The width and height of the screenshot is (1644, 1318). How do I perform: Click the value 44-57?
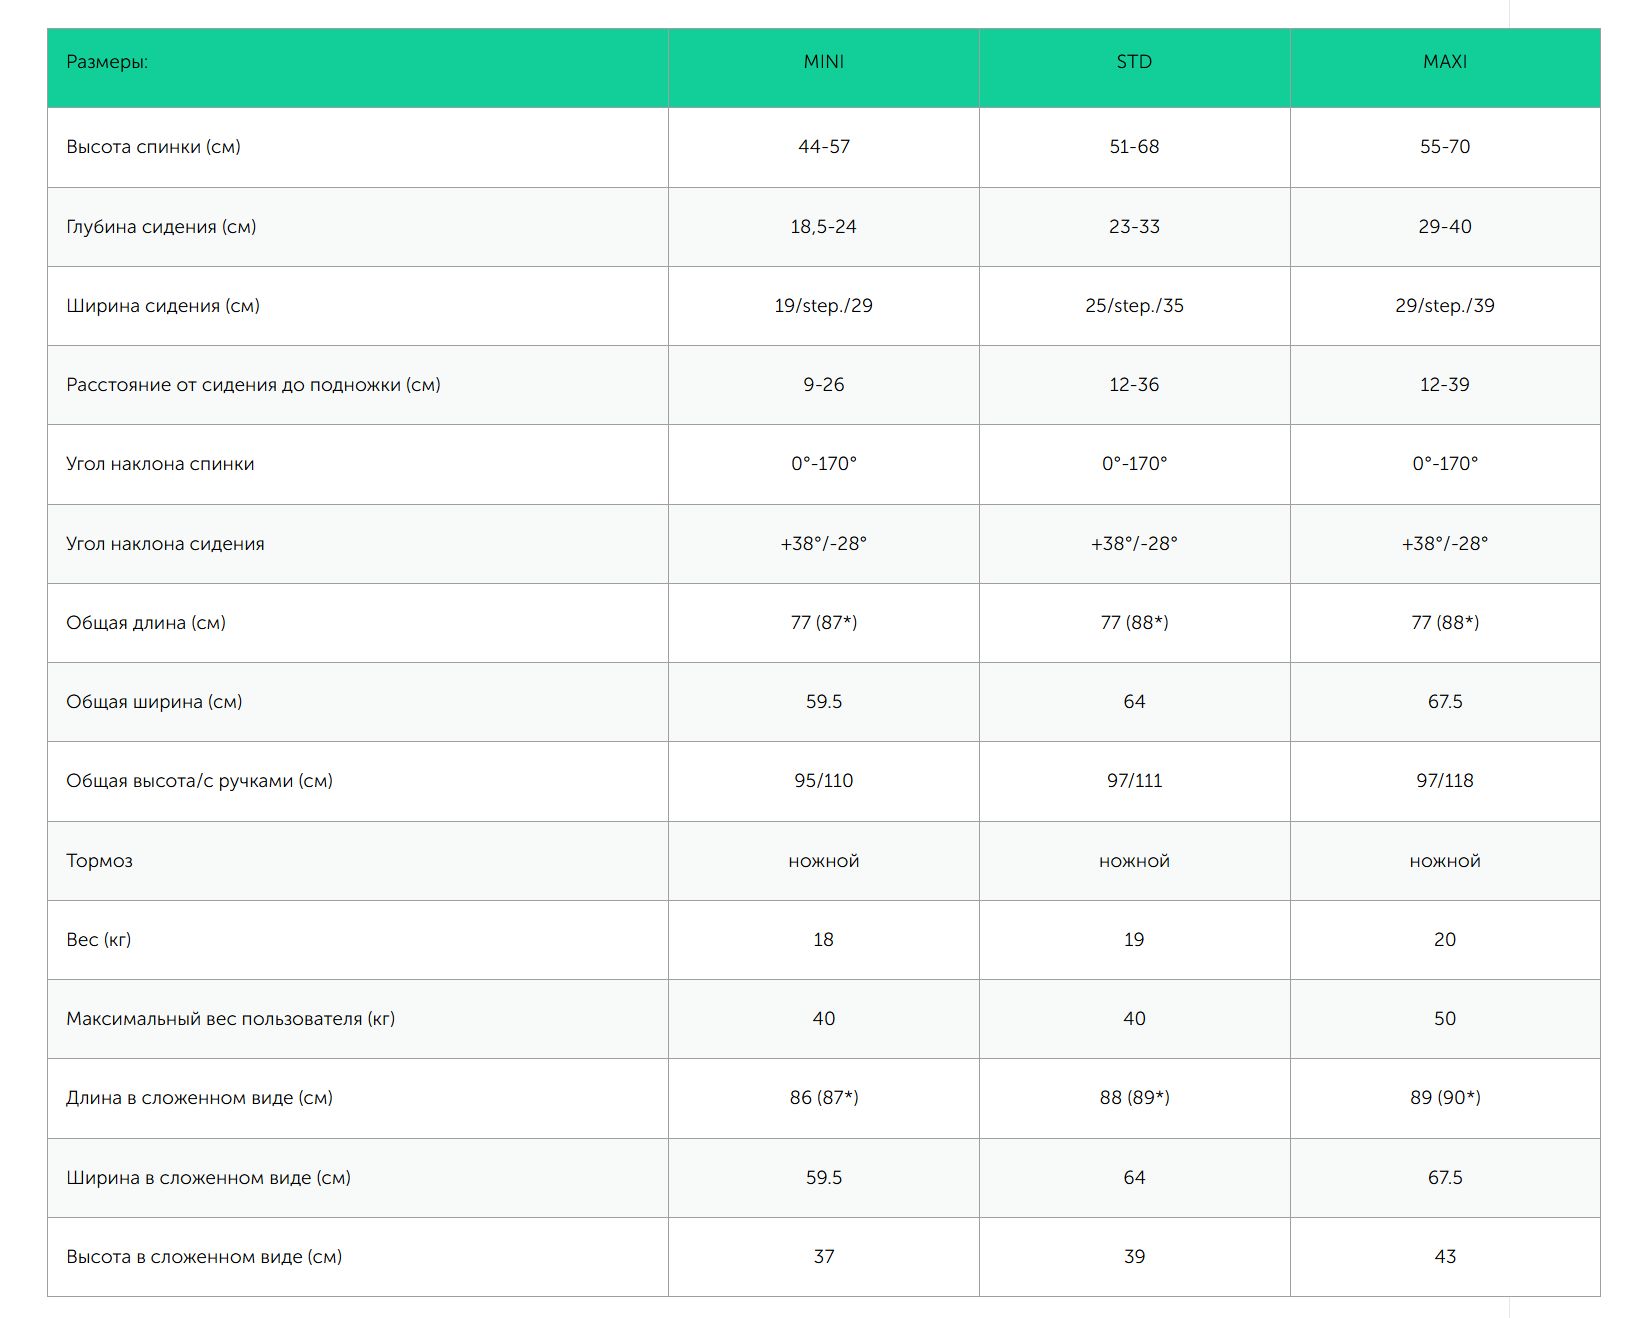823,147
